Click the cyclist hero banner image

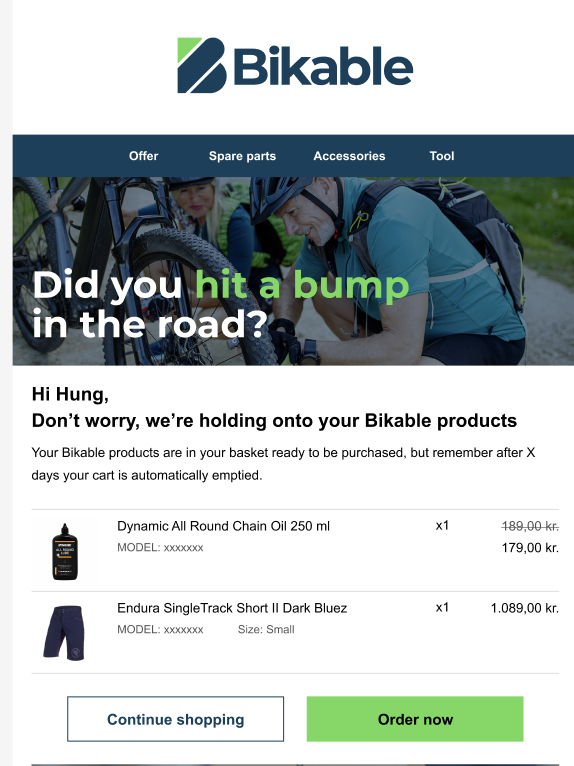[293, 271]
